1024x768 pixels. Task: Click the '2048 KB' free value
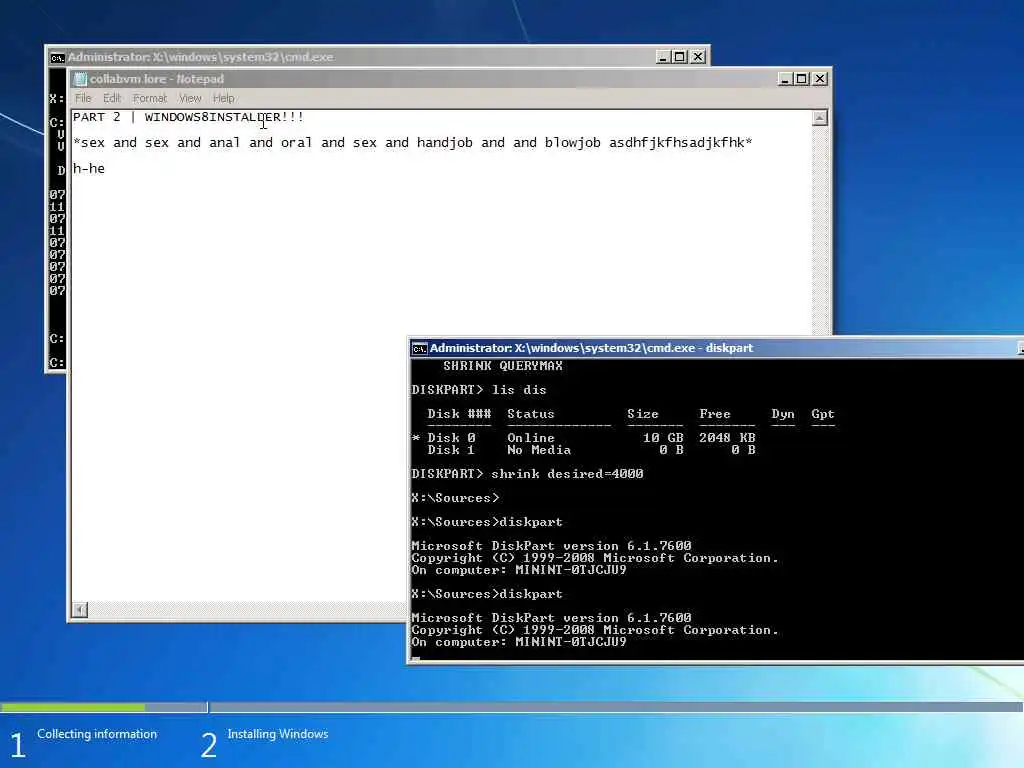point(727,438)
